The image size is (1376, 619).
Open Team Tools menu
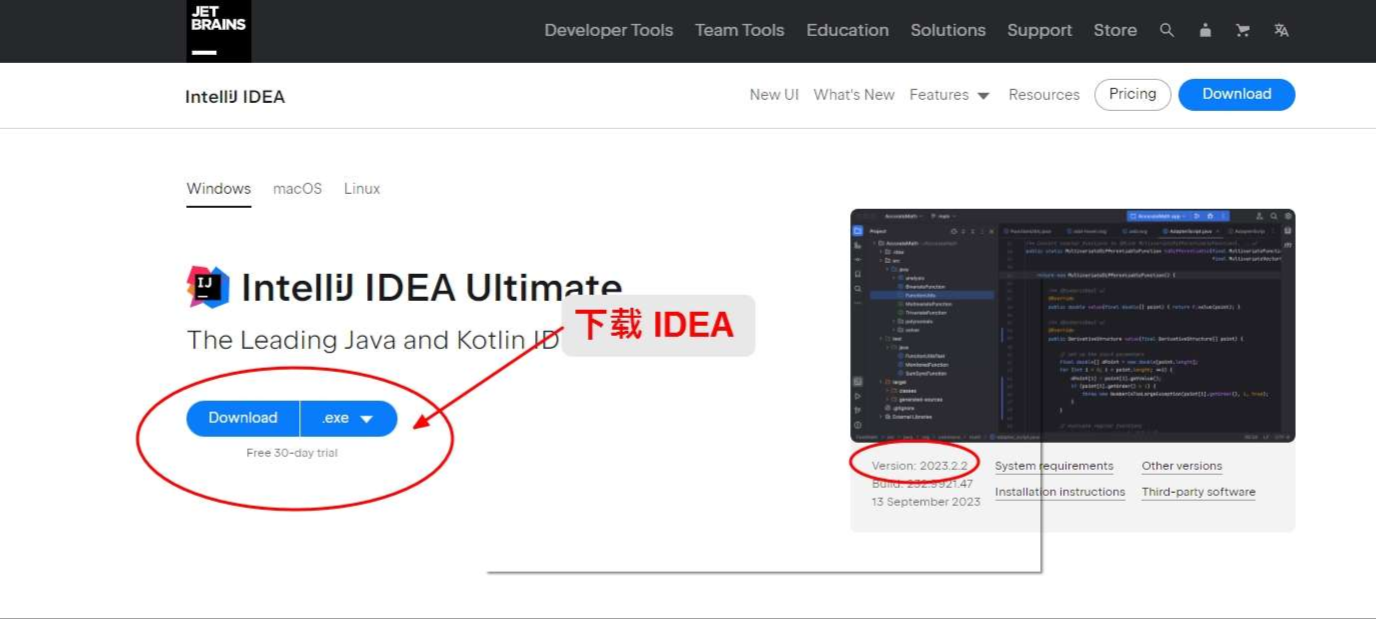click(739, 31)
